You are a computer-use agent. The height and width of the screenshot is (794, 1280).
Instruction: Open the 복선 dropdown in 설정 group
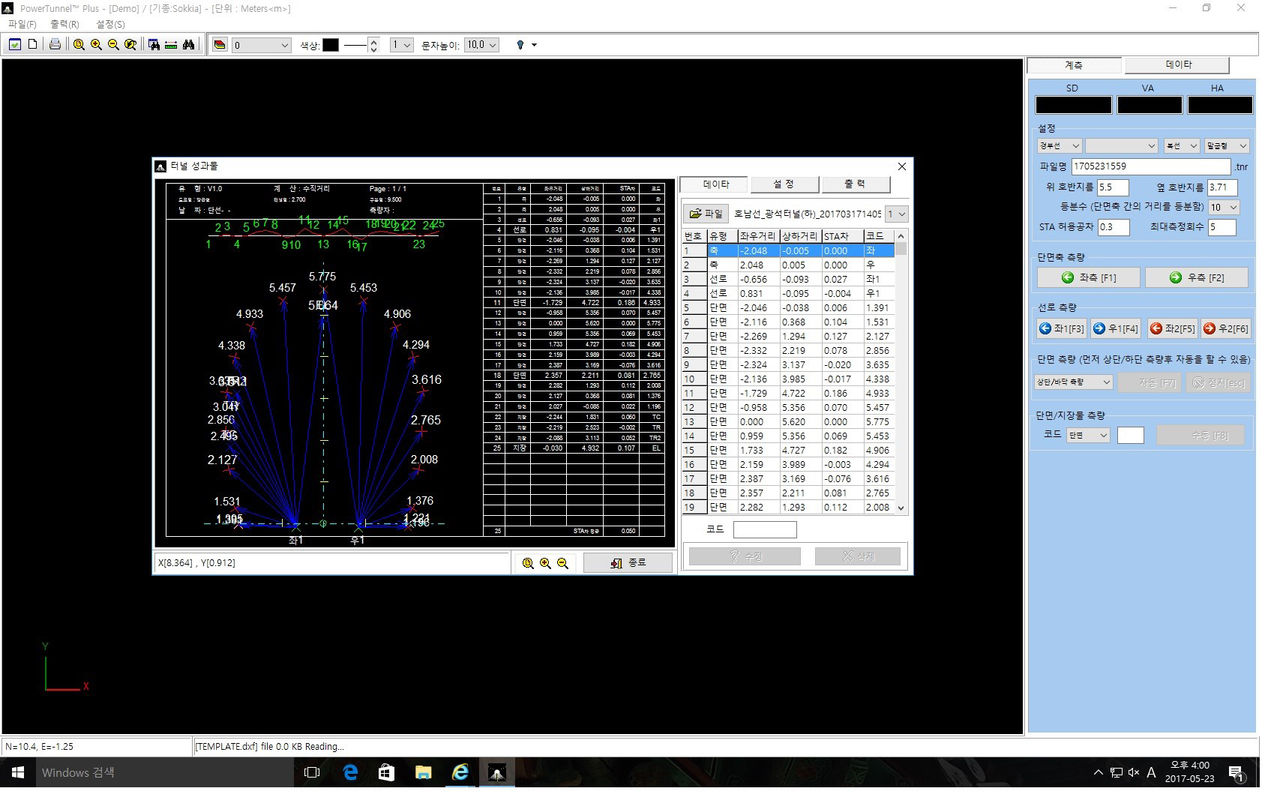point(1182,146)
